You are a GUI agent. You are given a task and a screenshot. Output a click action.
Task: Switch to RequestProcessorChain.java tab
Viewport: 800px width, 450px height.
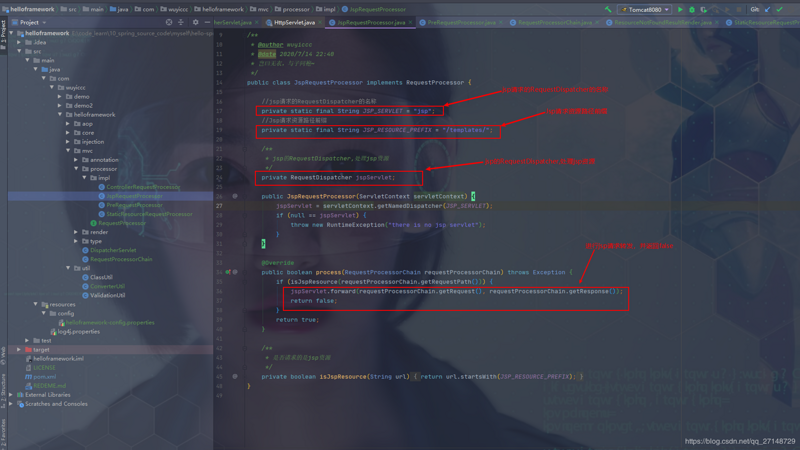tap(555, 22)
